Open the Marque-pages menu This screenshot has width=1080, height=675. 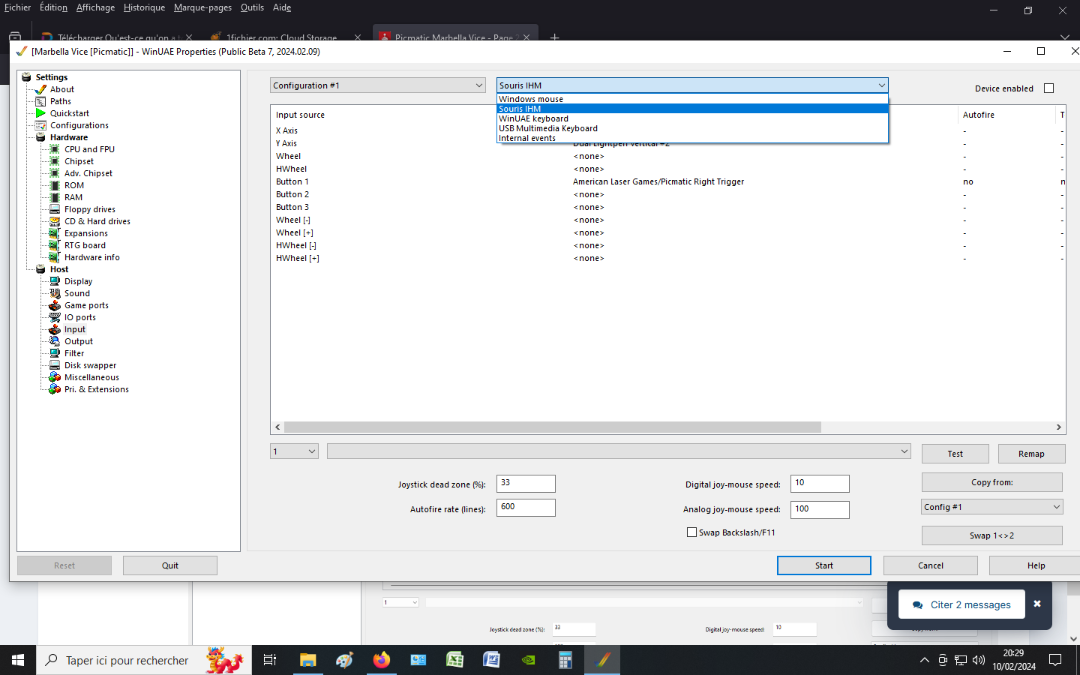pyautogui.click(x=203, y=7)
